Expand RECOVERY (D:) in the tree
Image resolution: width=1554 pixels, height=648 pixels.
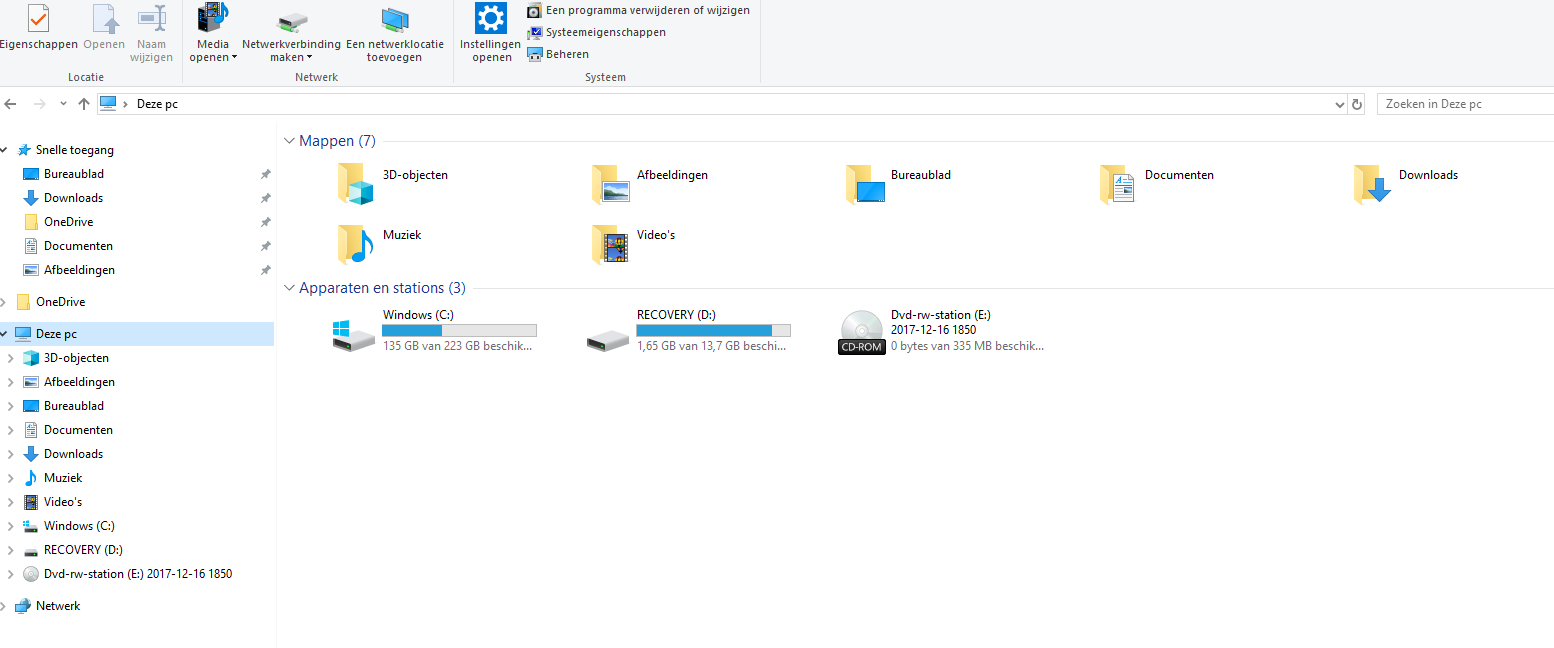[x=11, y=550]
